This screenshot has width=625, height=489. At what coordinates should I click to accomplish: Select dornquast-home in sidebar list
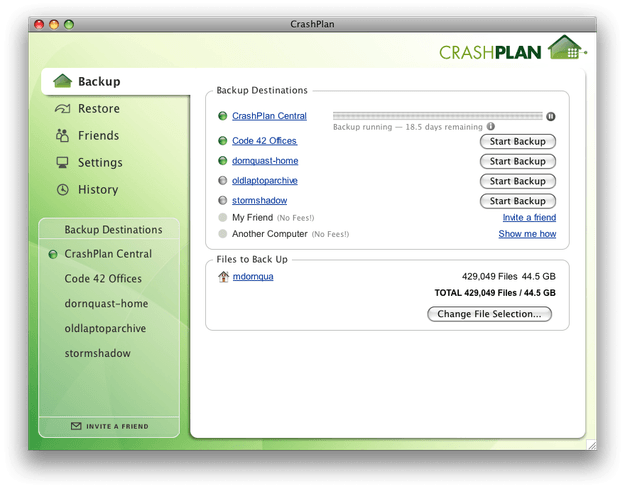106,304
